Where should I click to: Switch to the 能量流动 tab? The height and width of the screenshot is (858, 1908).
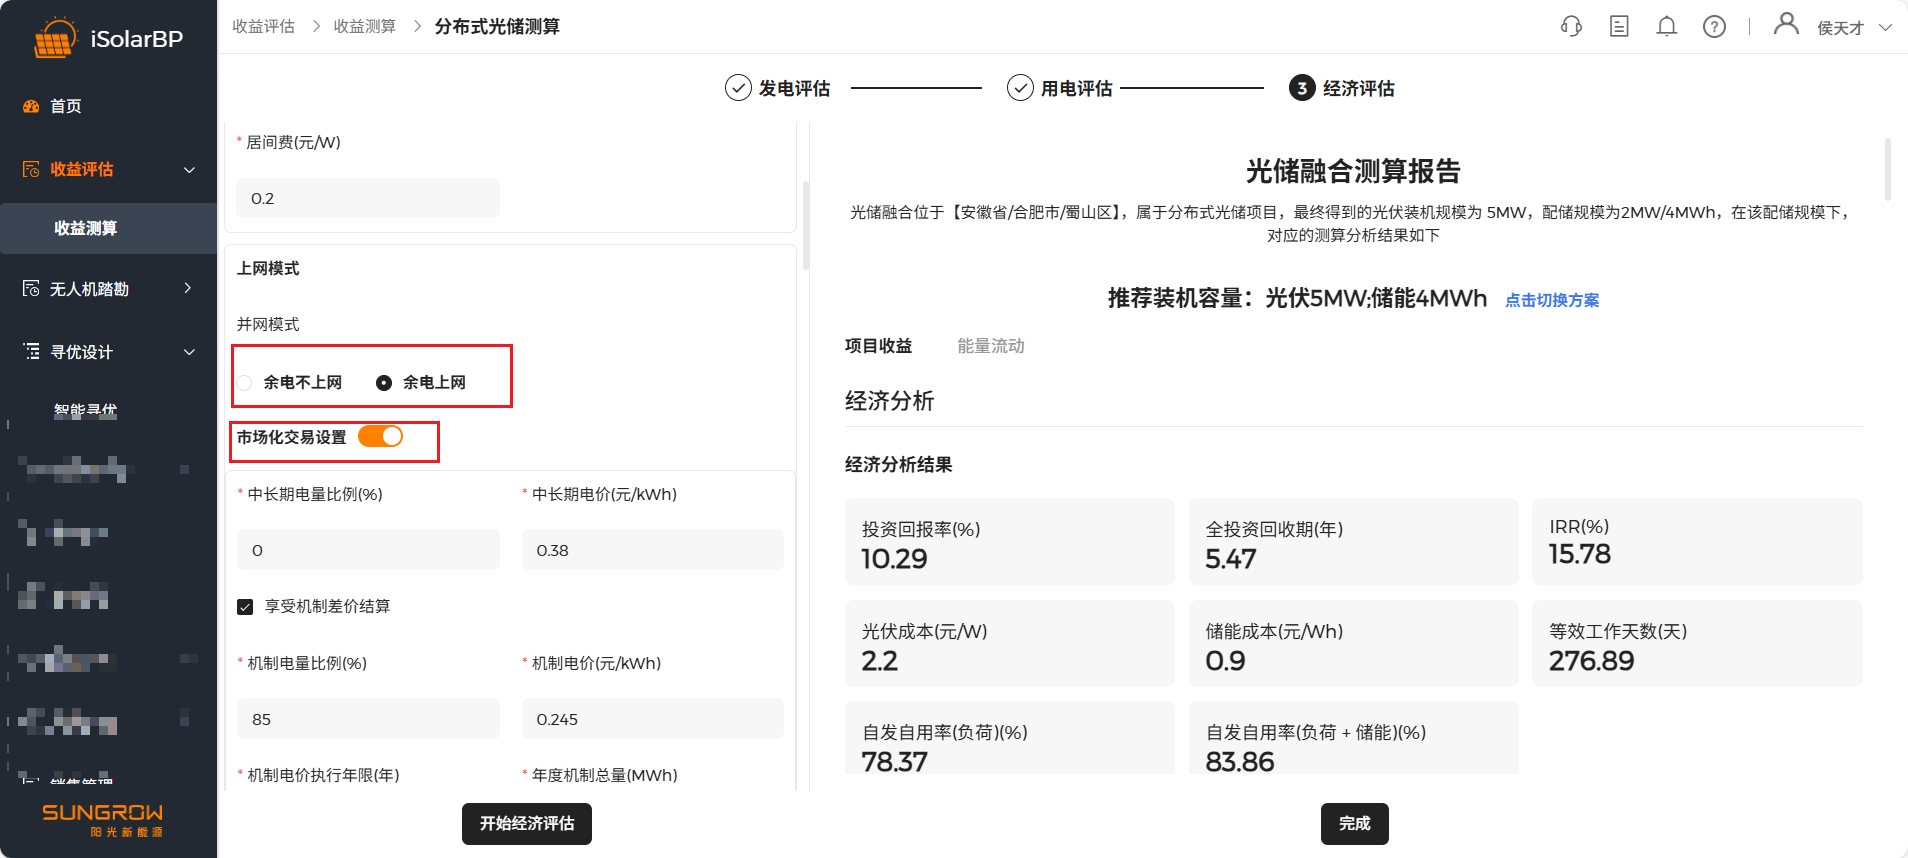pos(990,346)
